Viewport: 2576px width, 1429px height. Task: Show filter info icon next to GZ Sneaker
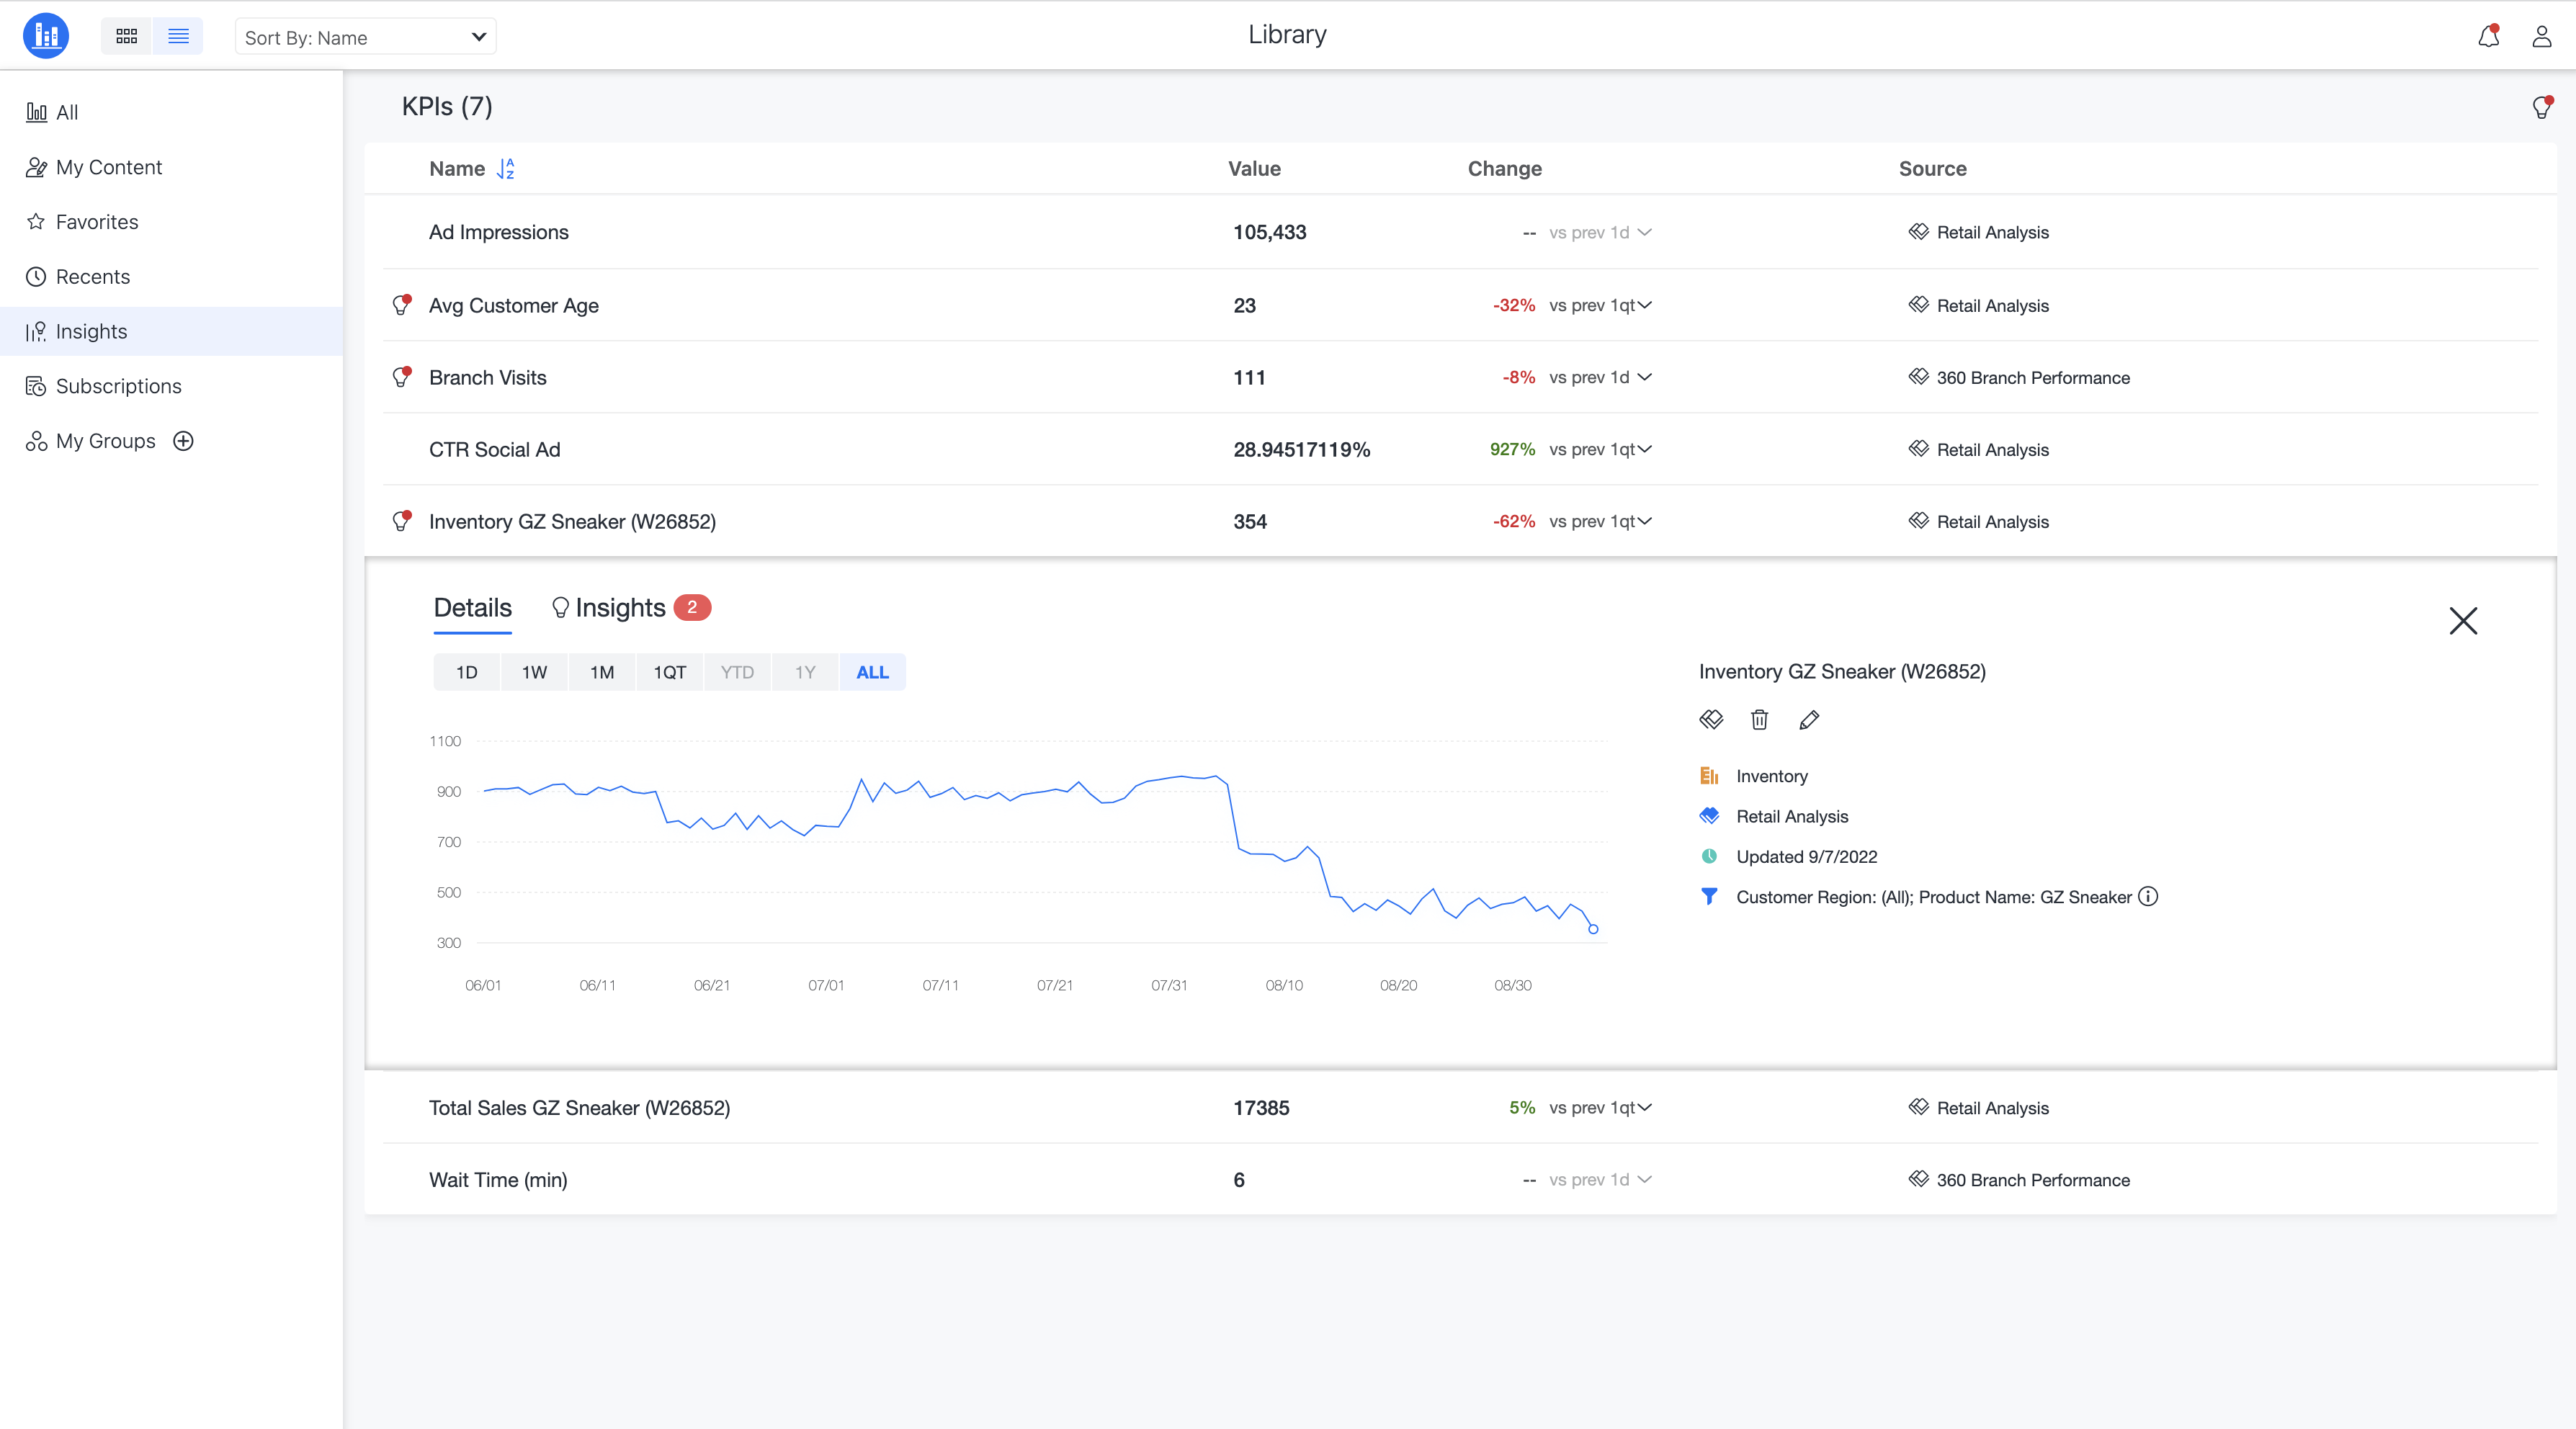2148,897
